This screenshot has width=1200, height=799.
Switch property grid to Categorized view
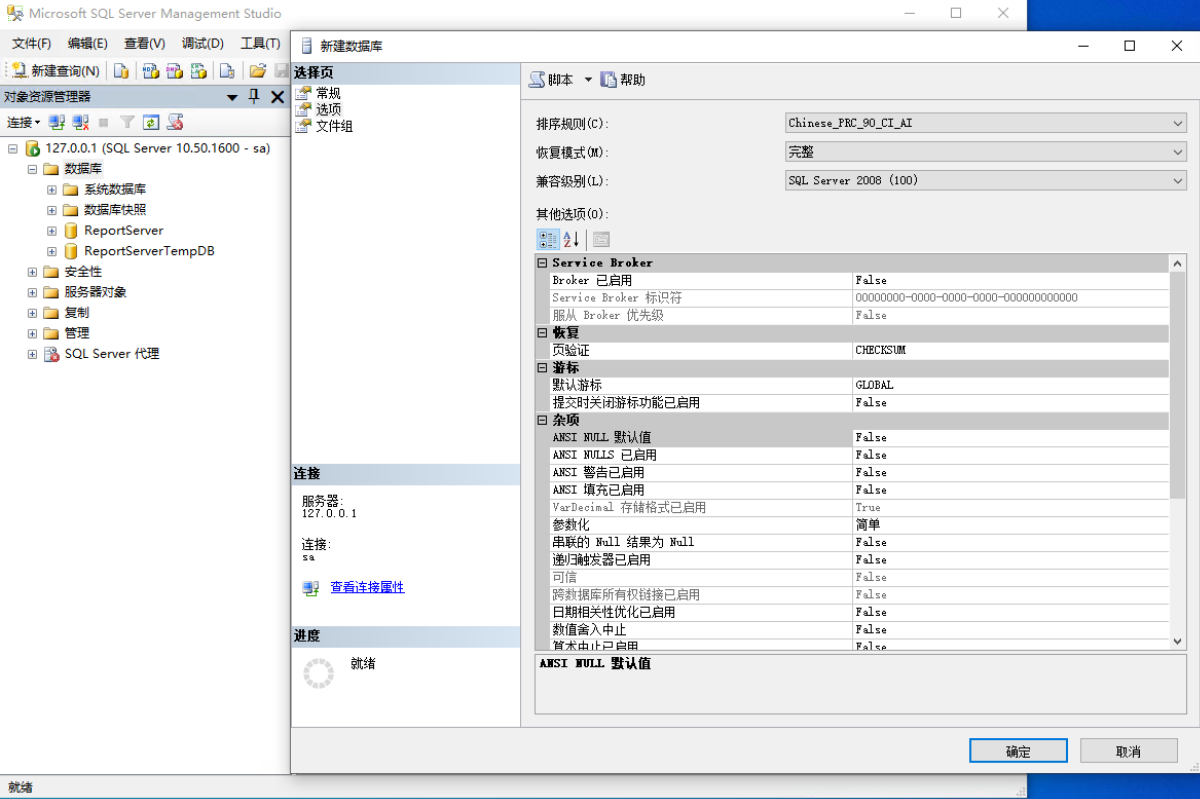click(x=547, y=239)
